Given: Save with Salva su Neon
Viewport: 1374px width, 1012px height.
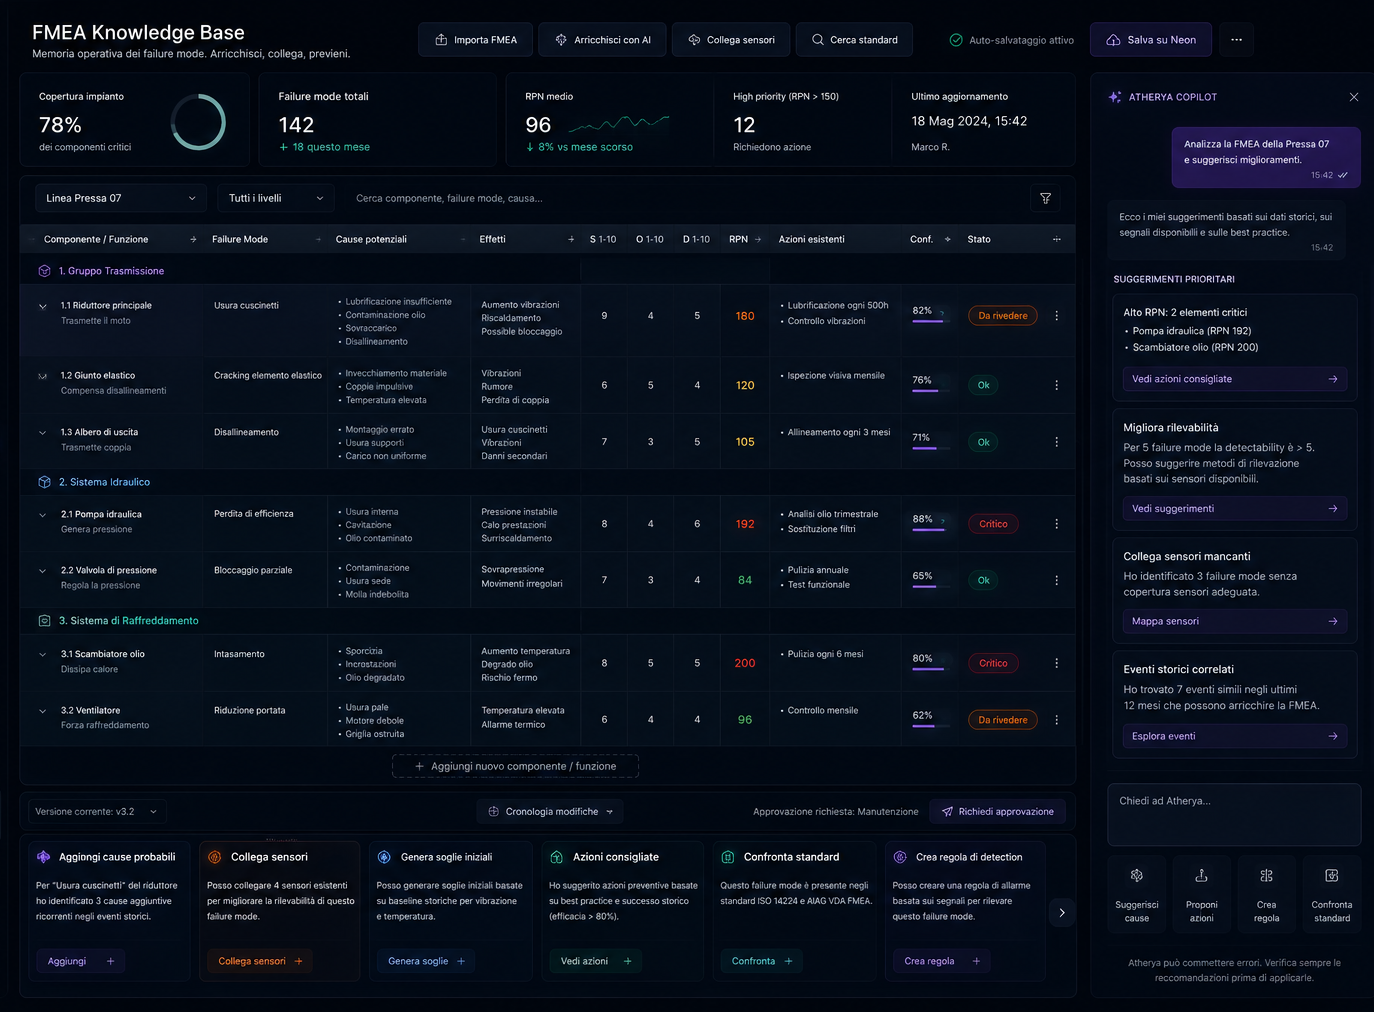Looking at the screenshot, I should 1151,40.
